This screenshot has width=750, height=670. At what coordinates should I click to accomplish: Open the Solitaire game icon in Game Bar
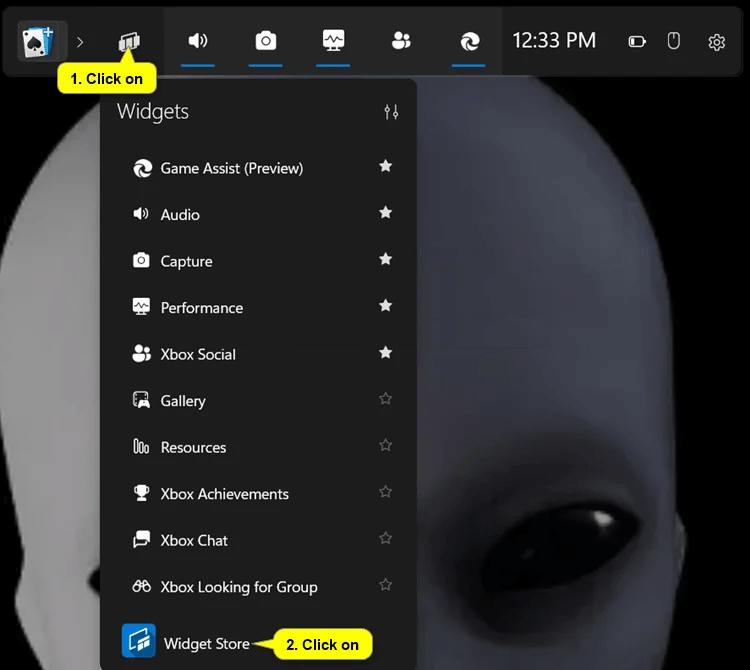(x=39, y=41)
